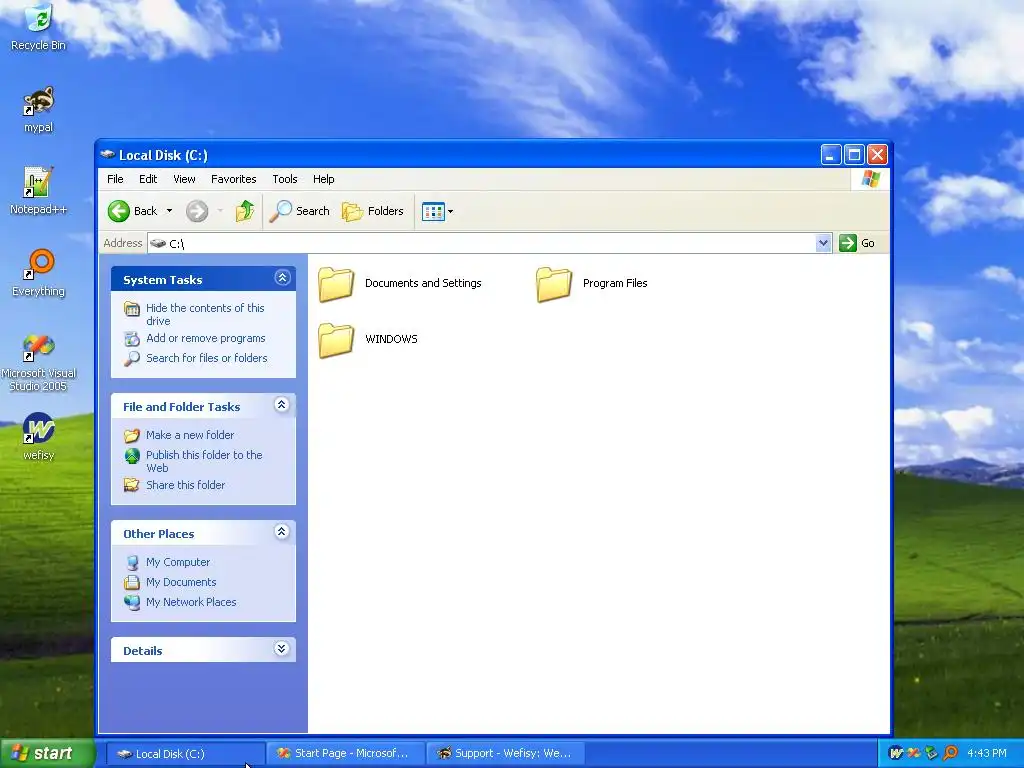The width and height of the screenshot is (1024, 768).
Task: Click My Network Places link
Action: [x=191, y=602]
